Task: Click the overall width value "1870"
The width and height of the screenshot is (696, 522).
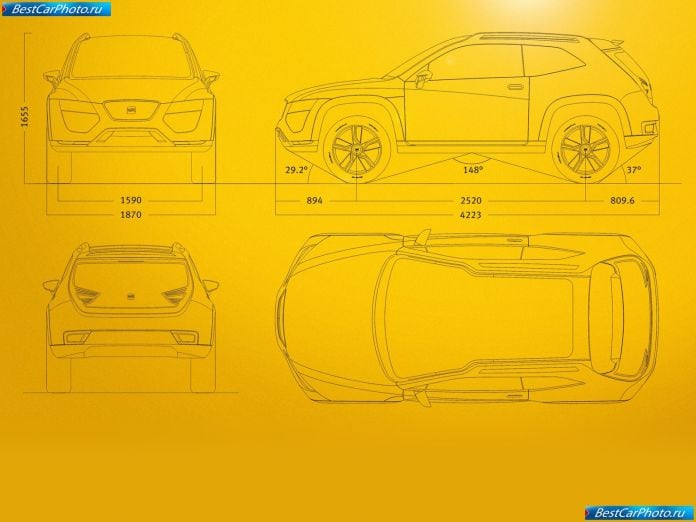Action: (131, 215)
